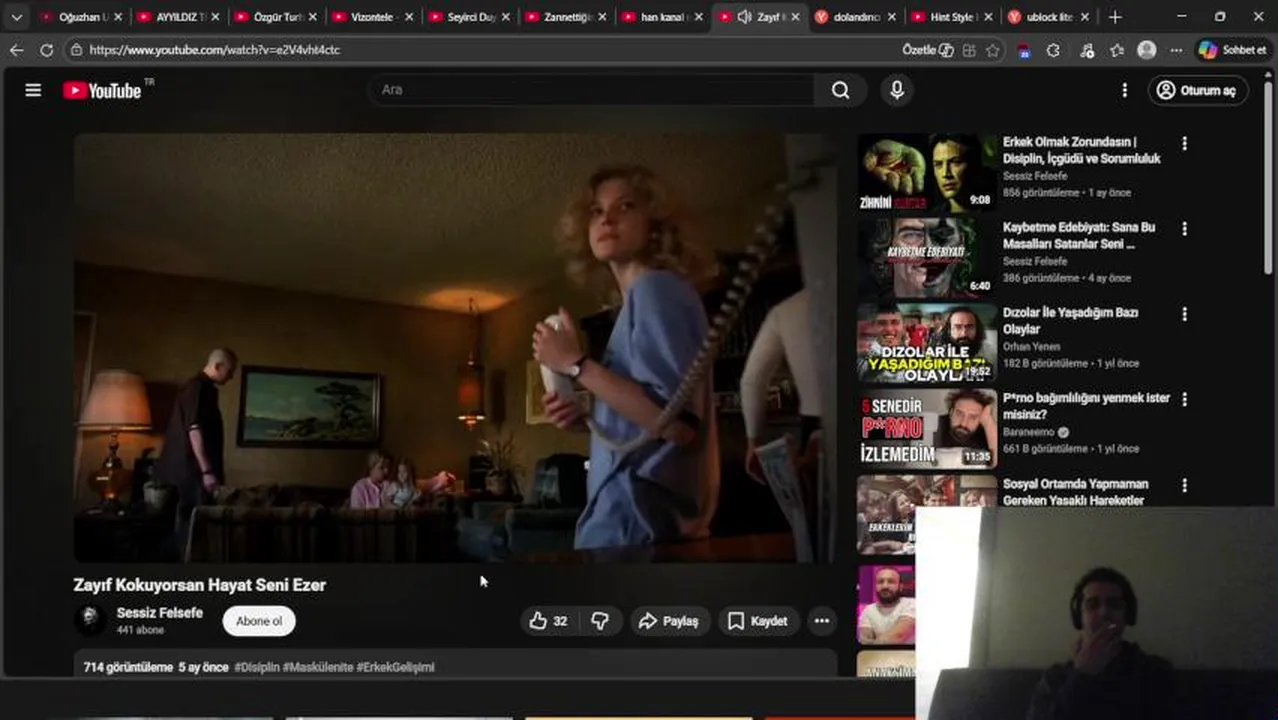This screenshot has width=1278, height=720.
Task: Subscribe with Abone ol button
Action: pyautogui.click(x=259, y=621)
